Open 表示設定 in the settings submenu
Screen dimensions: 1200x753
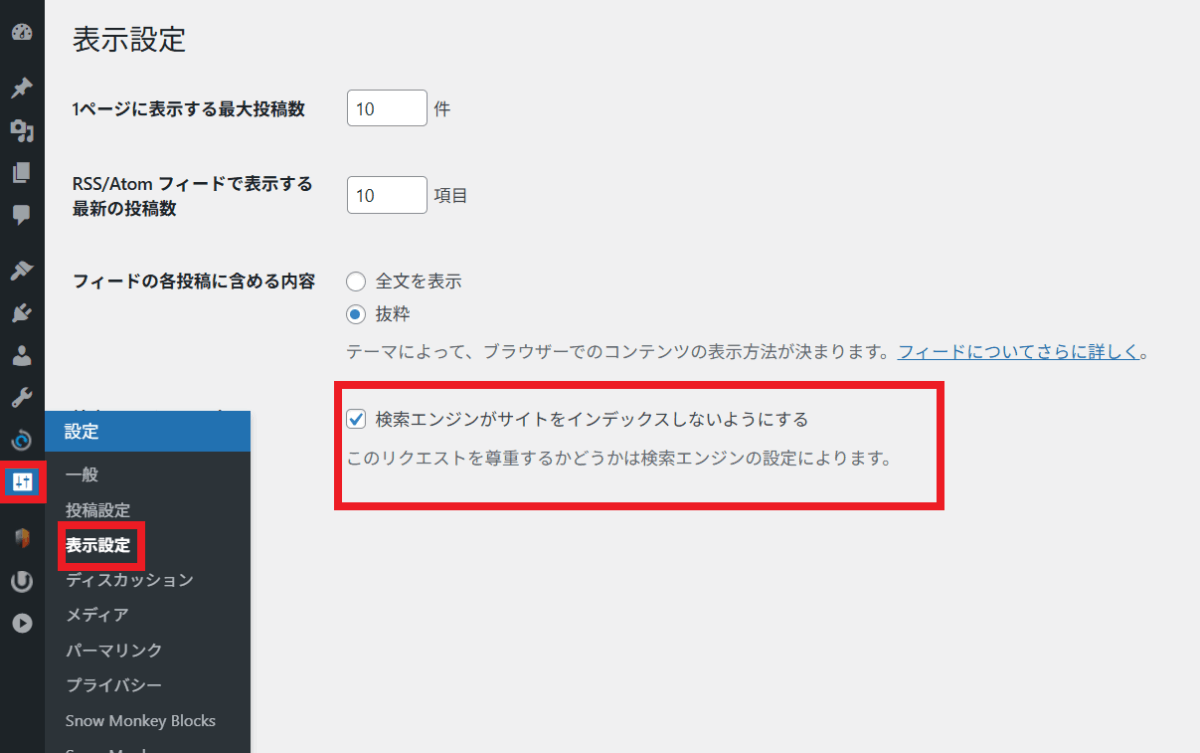click(x=98, y=546)
